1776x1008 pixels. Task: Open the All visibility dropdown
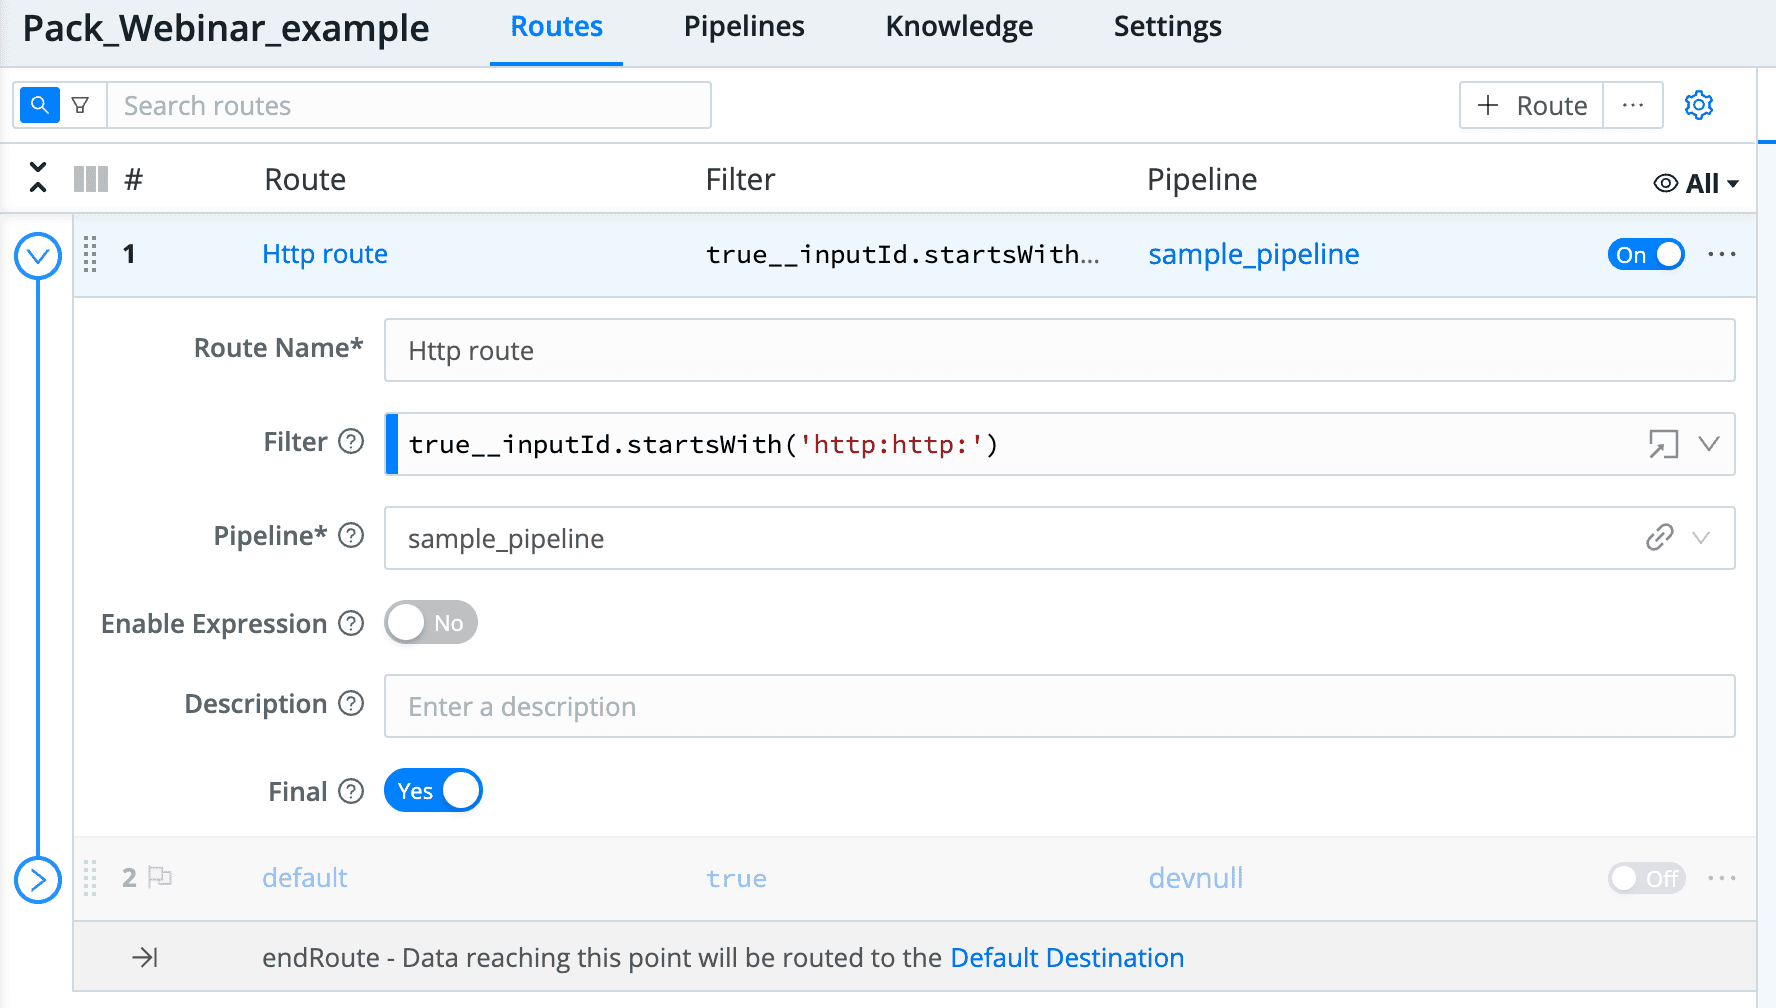pyautogui.click(x=1696, y=183)
